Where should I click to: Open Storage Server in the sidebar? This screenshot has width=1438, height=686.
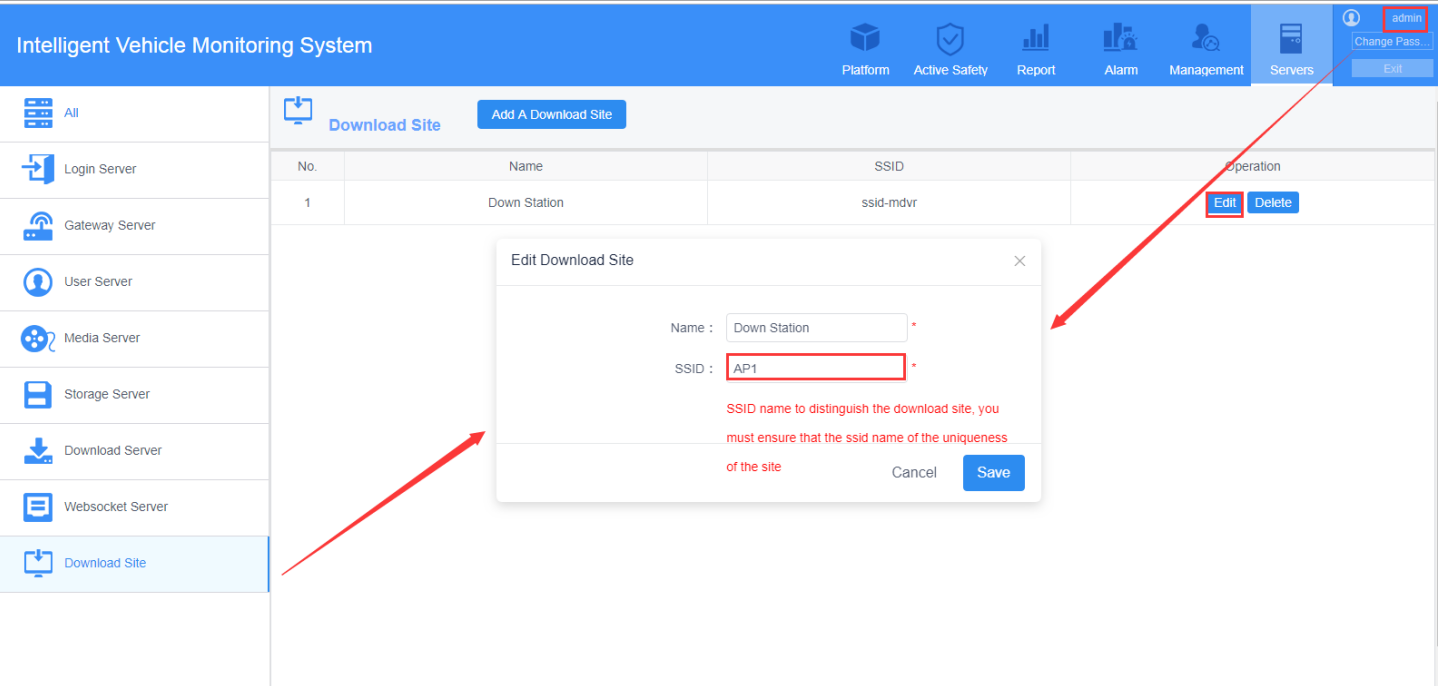point(134,394)
